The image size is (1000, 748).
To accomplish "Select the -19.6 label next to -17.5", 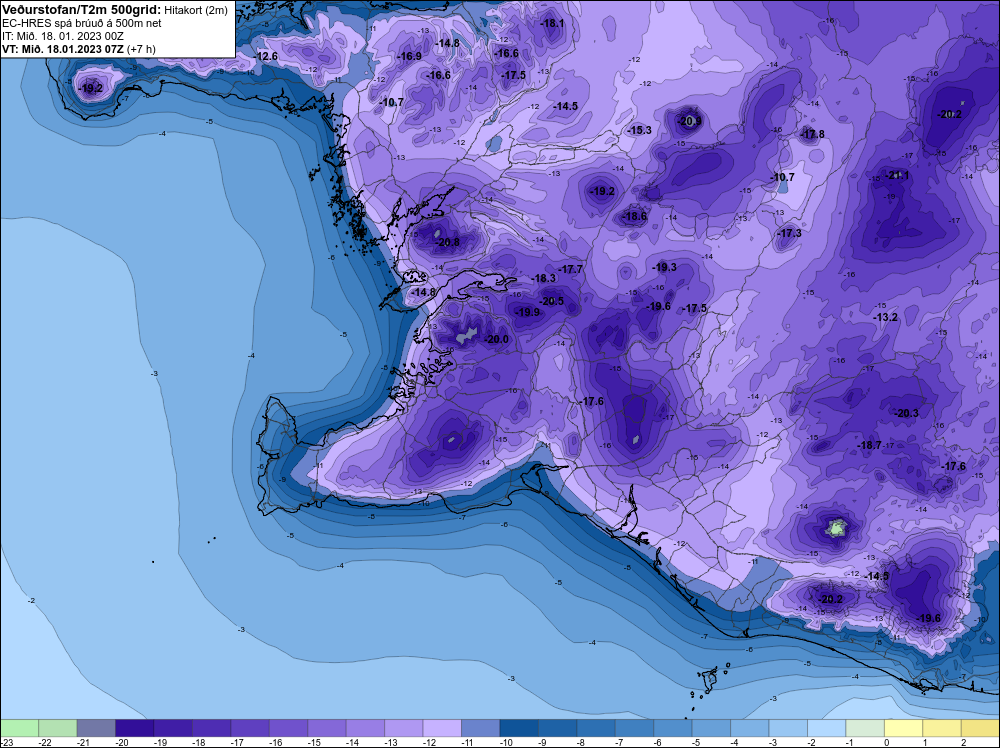I will pyautogui.click(x=659, y=306).
